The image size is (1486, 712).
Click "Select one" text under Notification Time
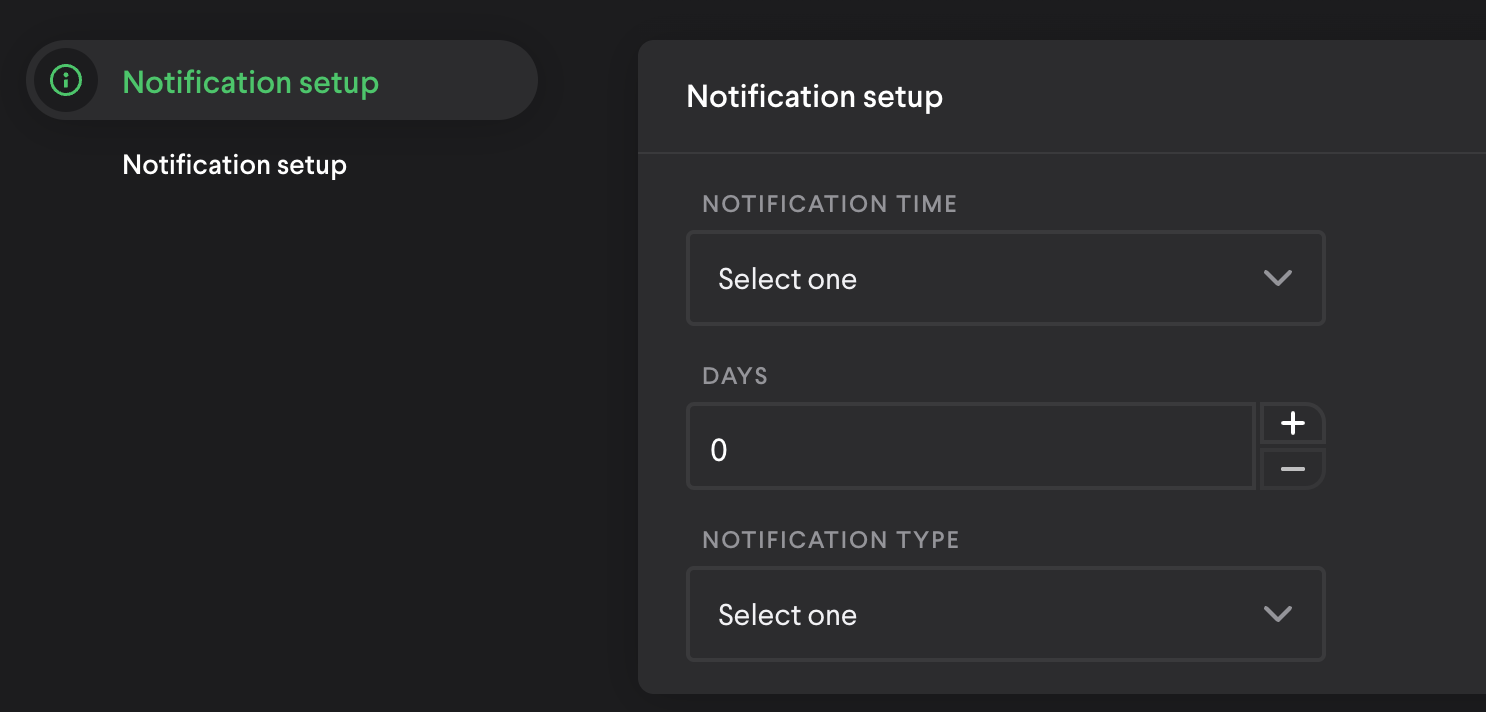point(787,279)
